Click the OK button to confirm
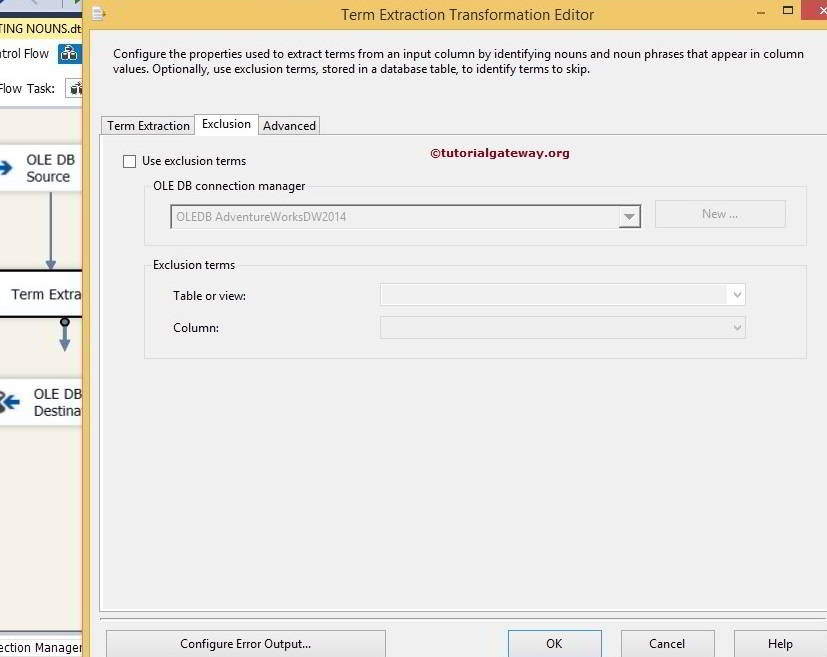Viewport: 827px width, 657px height. (554, 643)
